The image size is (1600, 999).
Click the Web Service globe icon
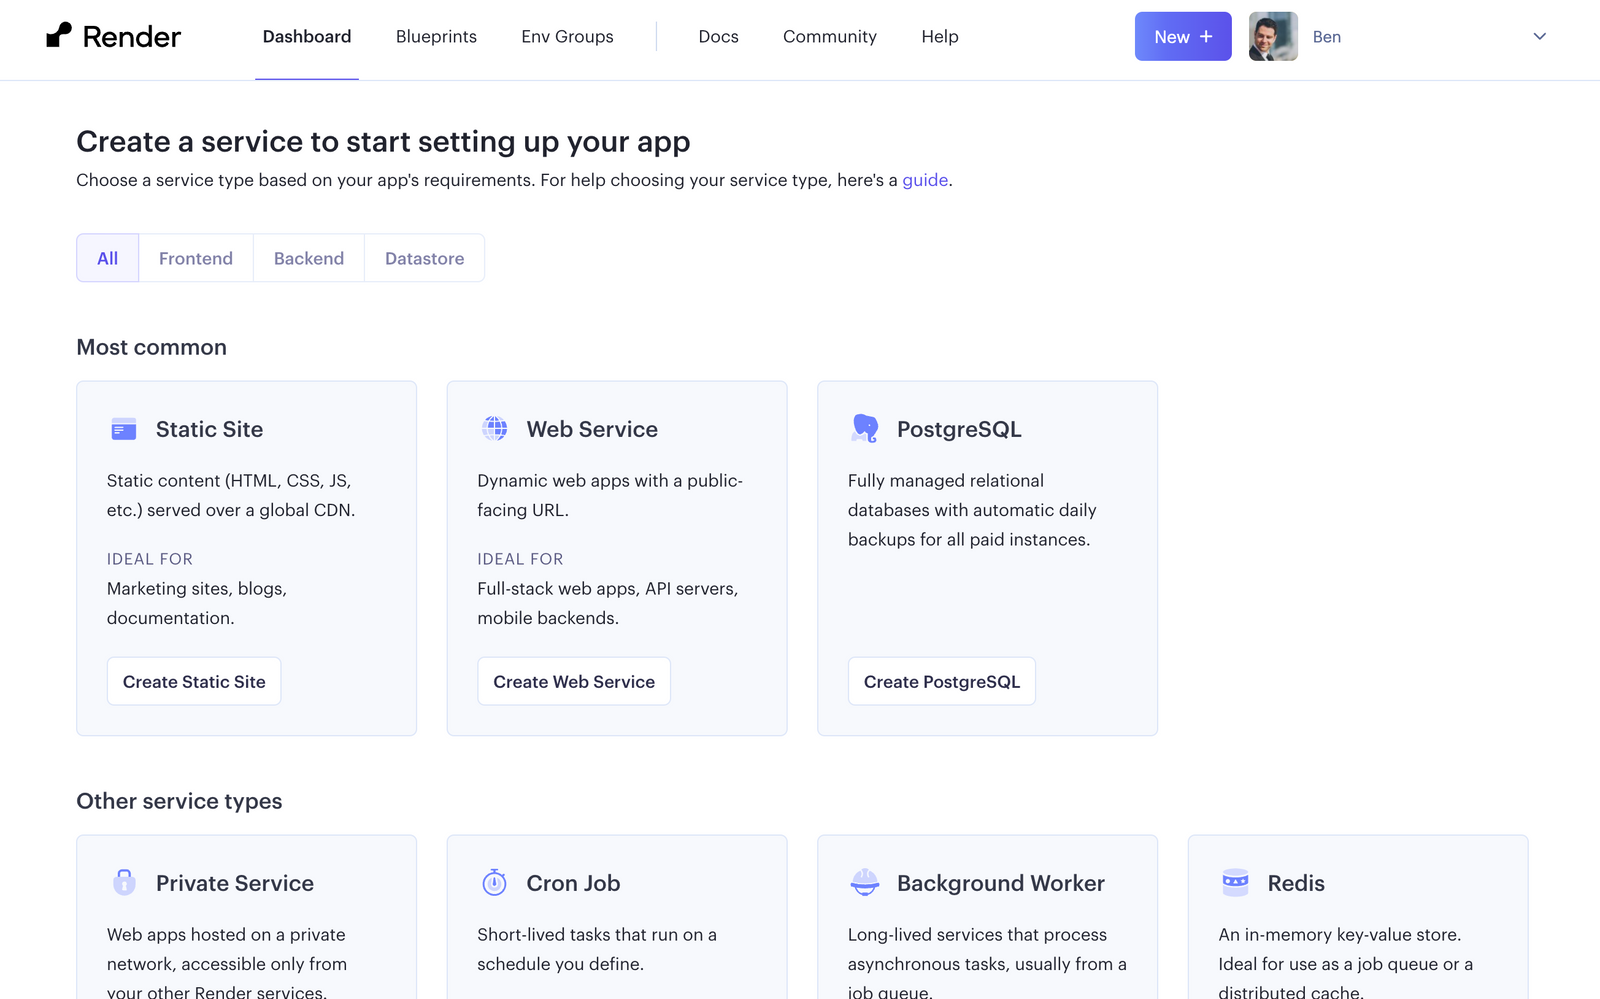click(495, 429)
